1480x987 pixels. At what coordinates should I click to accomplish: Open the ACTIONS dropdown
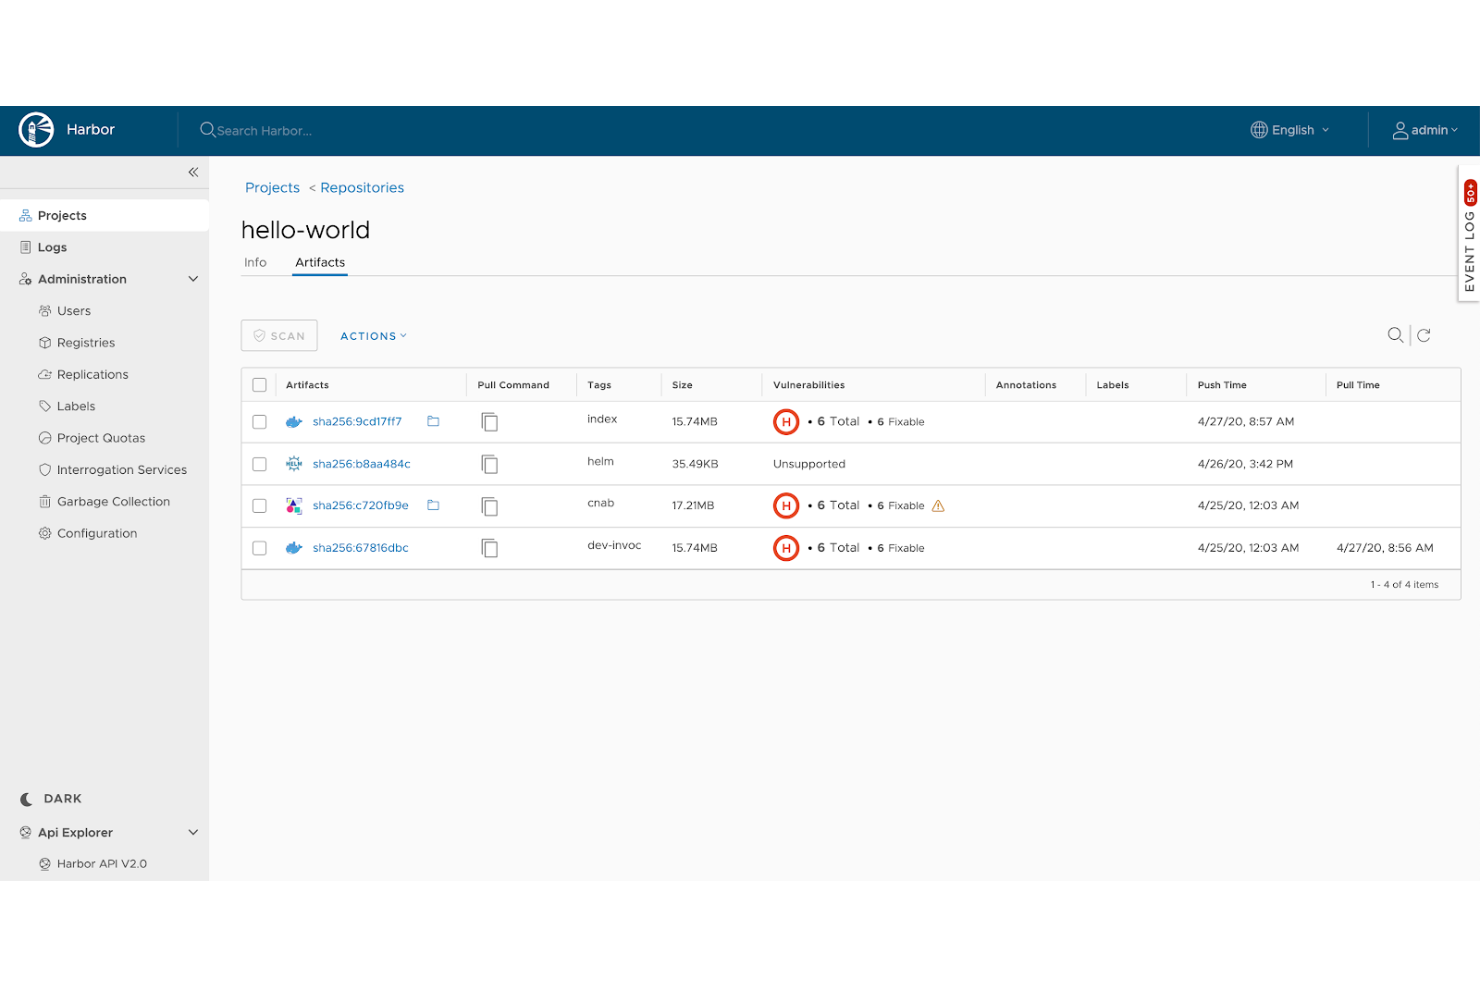[x=373, y=336]
